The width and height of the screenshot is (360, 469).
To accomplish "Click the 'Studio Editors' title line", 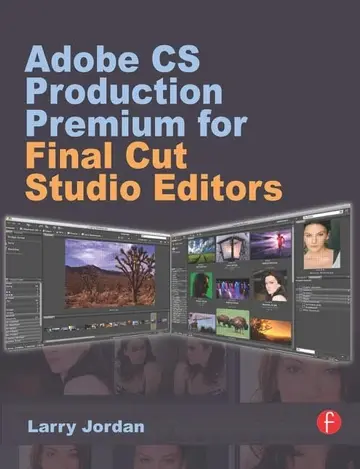I will coord(154,188).
